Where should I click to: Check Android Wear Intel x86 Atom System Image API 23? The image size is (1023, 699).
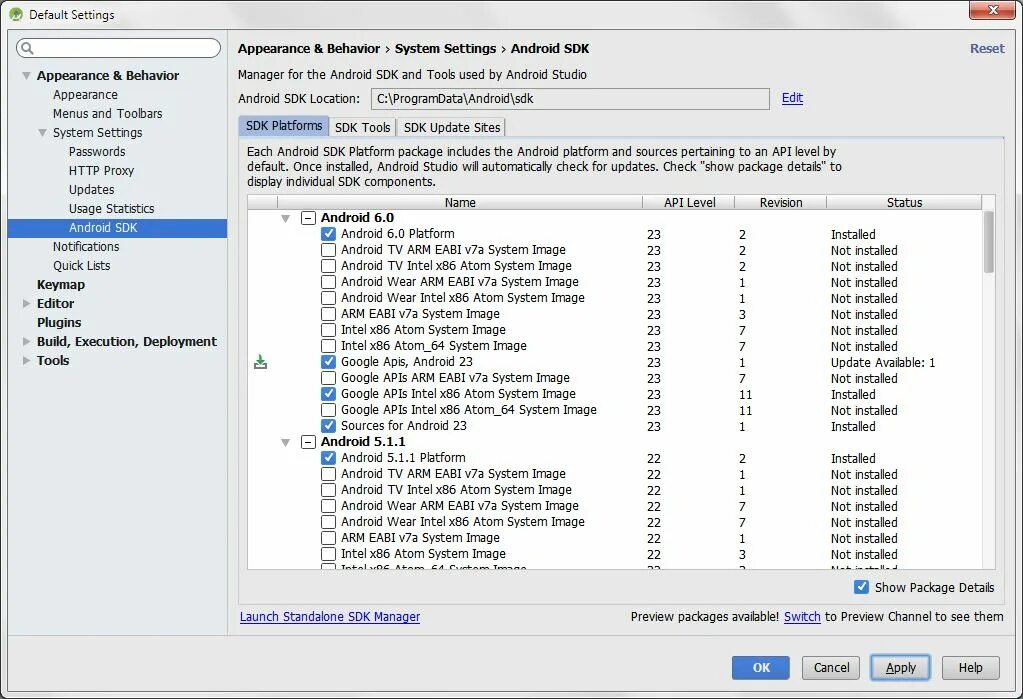(x=329, y=298)
